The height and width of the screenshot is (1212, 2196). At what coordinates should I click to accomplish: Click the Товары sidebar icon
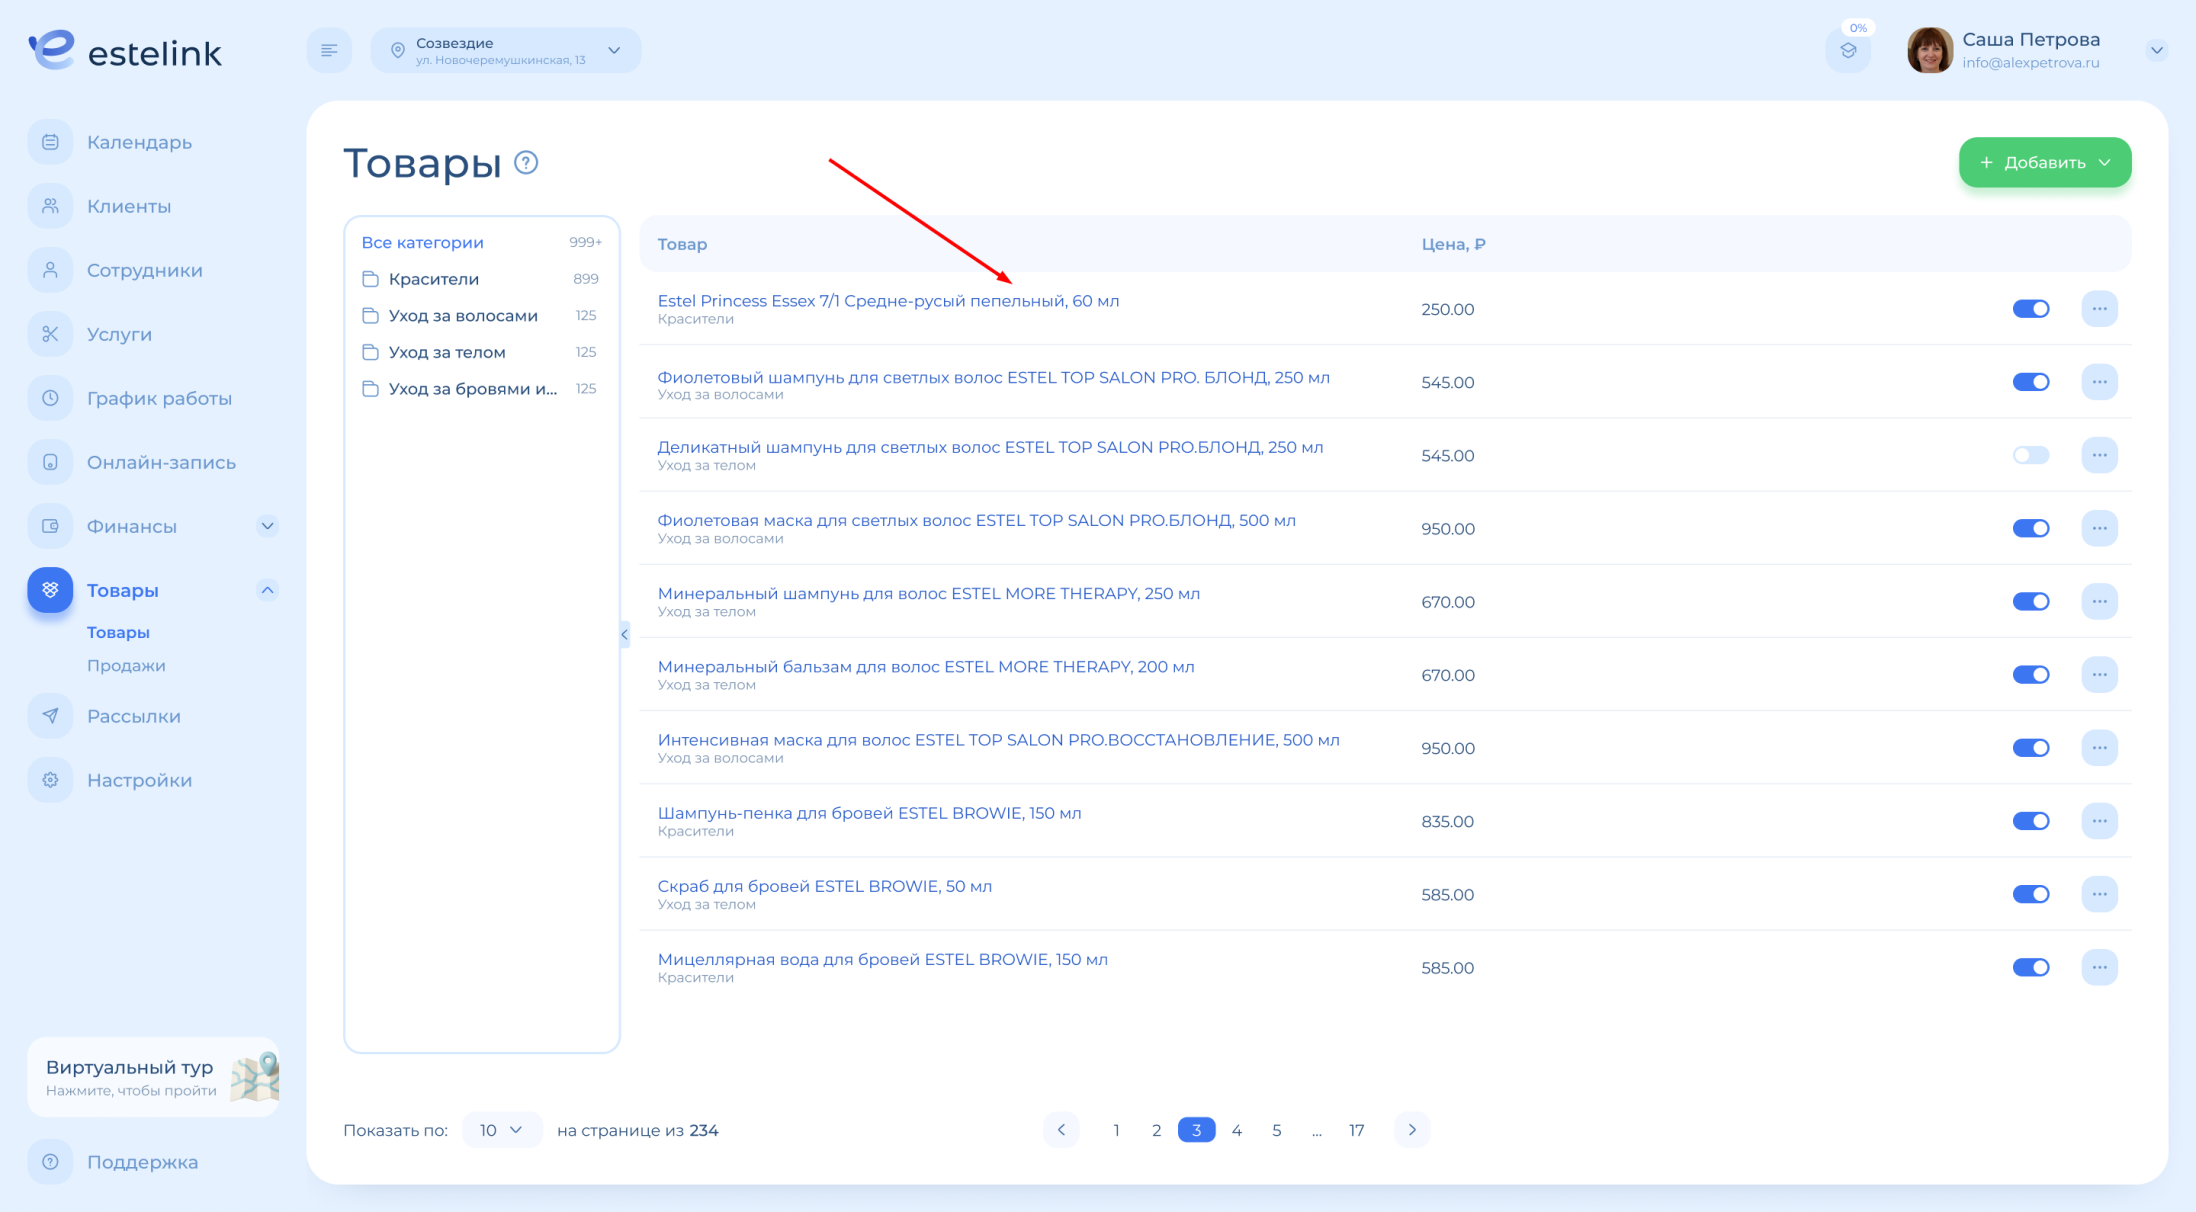pyautogui.click(x=50, y=590)
